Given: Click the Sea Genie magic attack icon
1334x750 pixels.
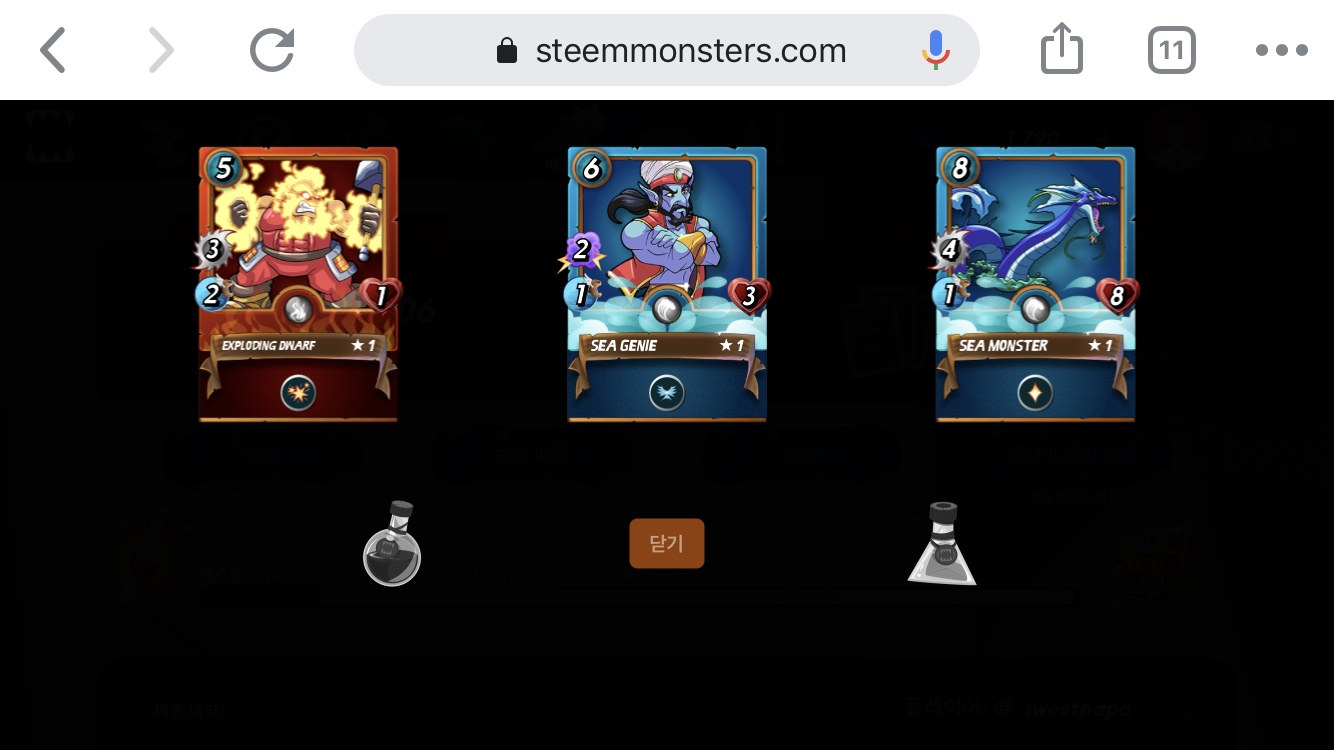Looking at the screenshot, I should pos(581,250).
